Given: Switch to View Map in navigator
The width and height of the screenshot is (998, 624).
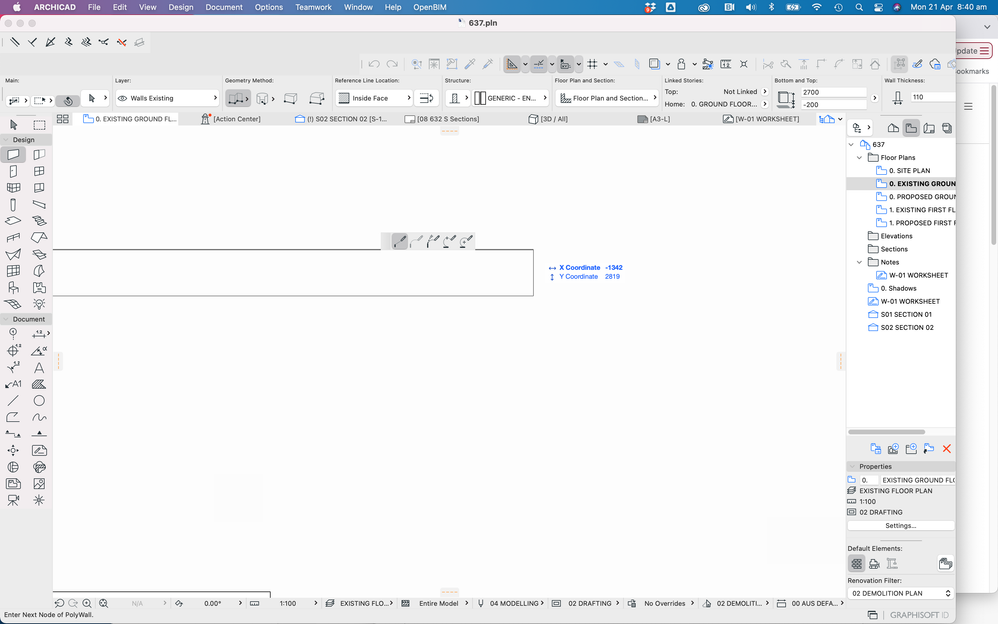Looking at the screenshot, I should 911,128.
